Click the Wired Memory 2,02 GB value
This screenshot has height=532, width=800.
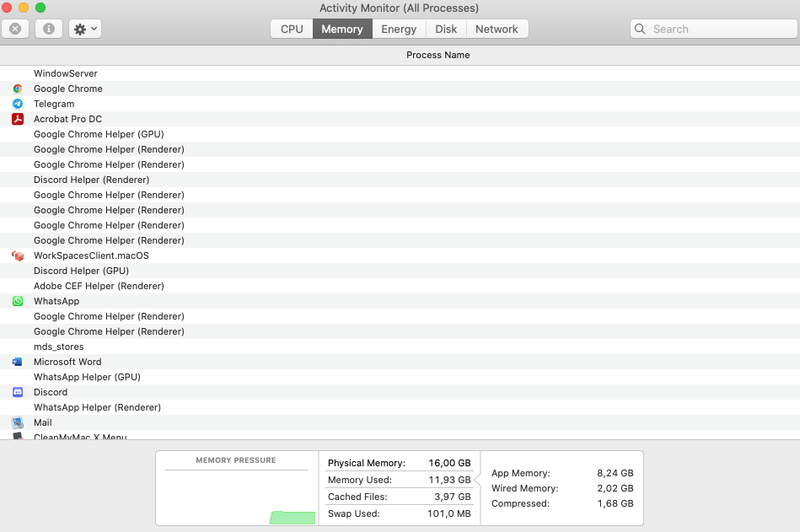[615, 489]
